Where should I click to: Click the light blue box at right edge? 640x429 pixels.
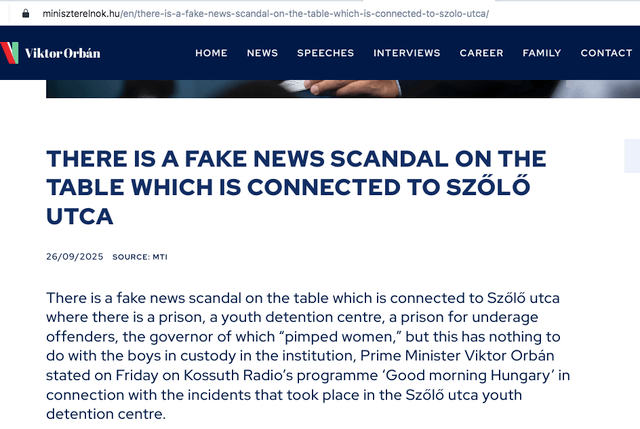pyautogui.click(x=632, y=156)
